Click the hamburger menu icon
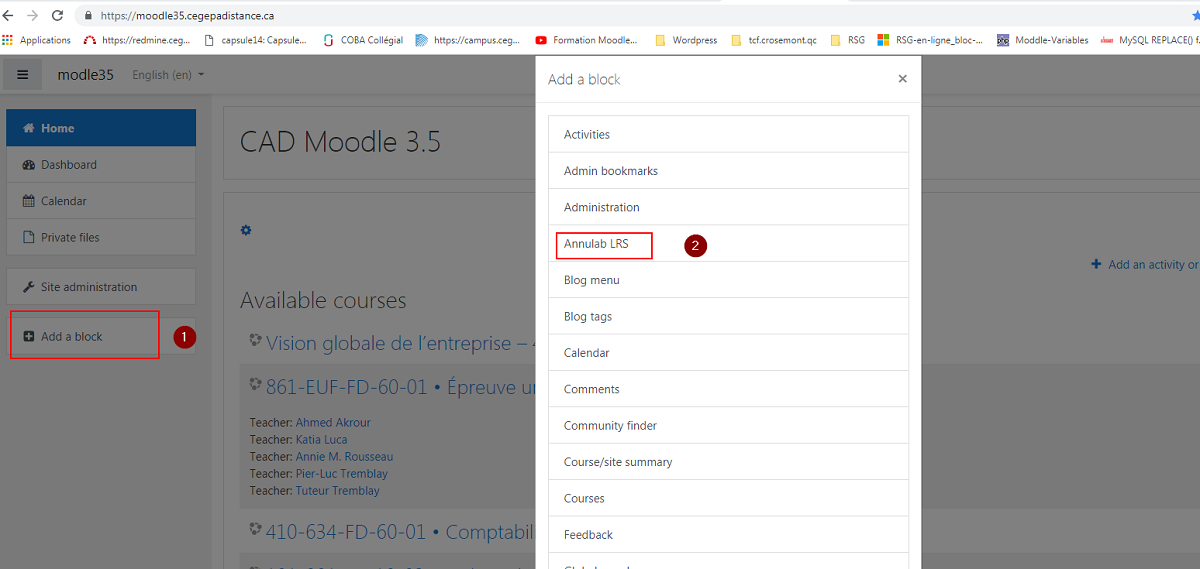1200x569 pixels. pos(23,75)
